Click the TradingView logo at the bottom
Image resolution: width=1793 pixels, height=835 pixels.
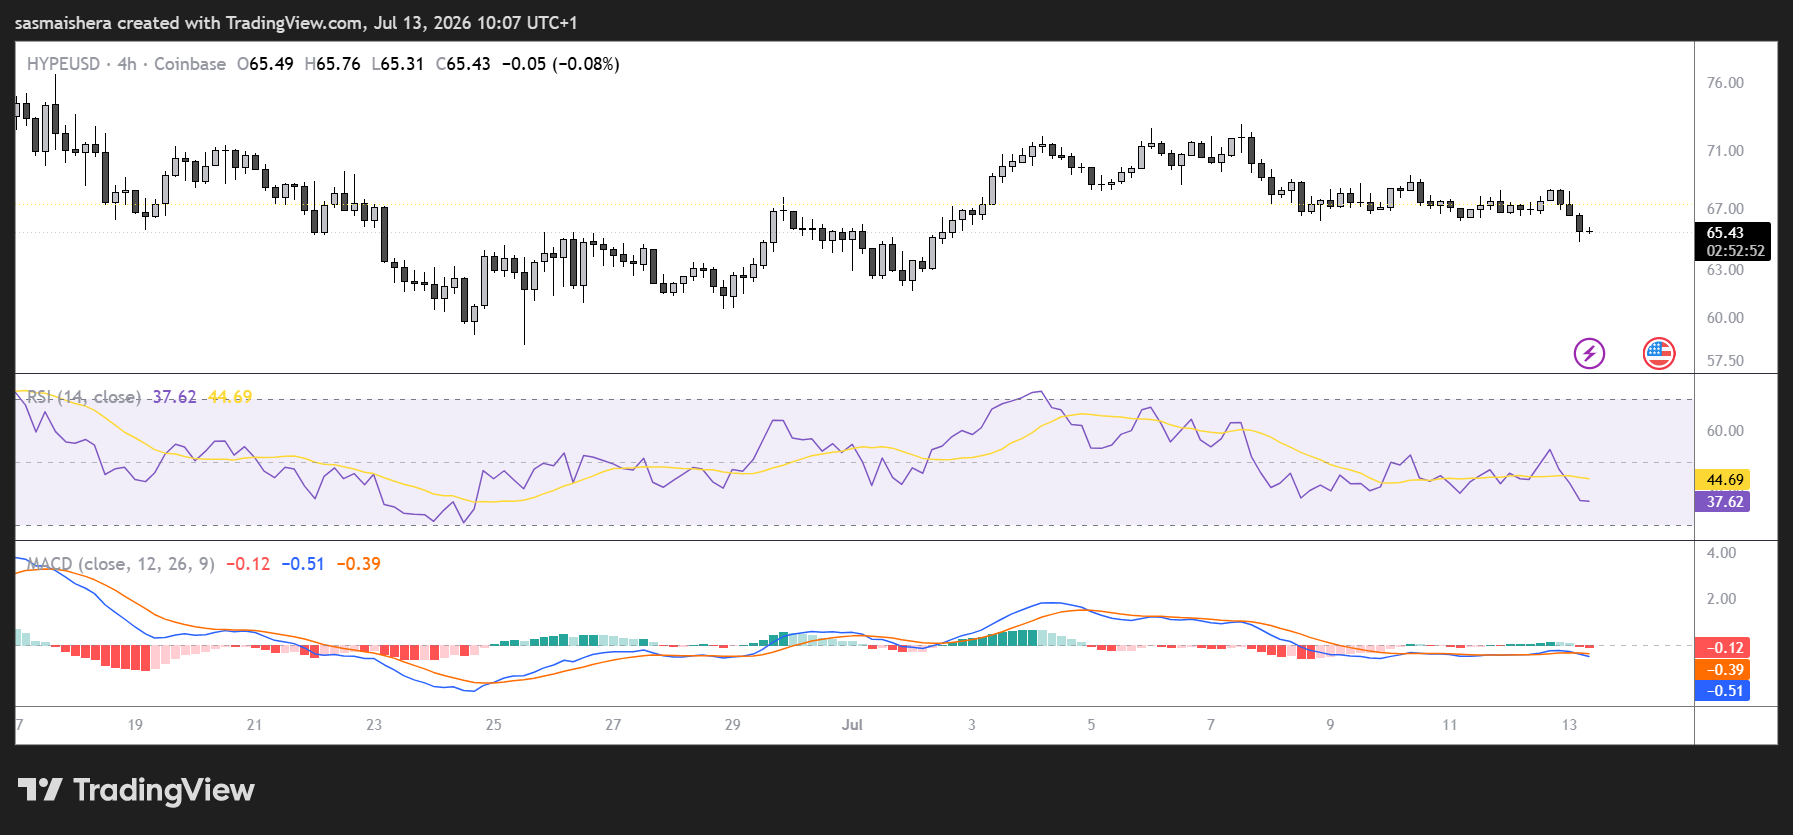(136, 790)
